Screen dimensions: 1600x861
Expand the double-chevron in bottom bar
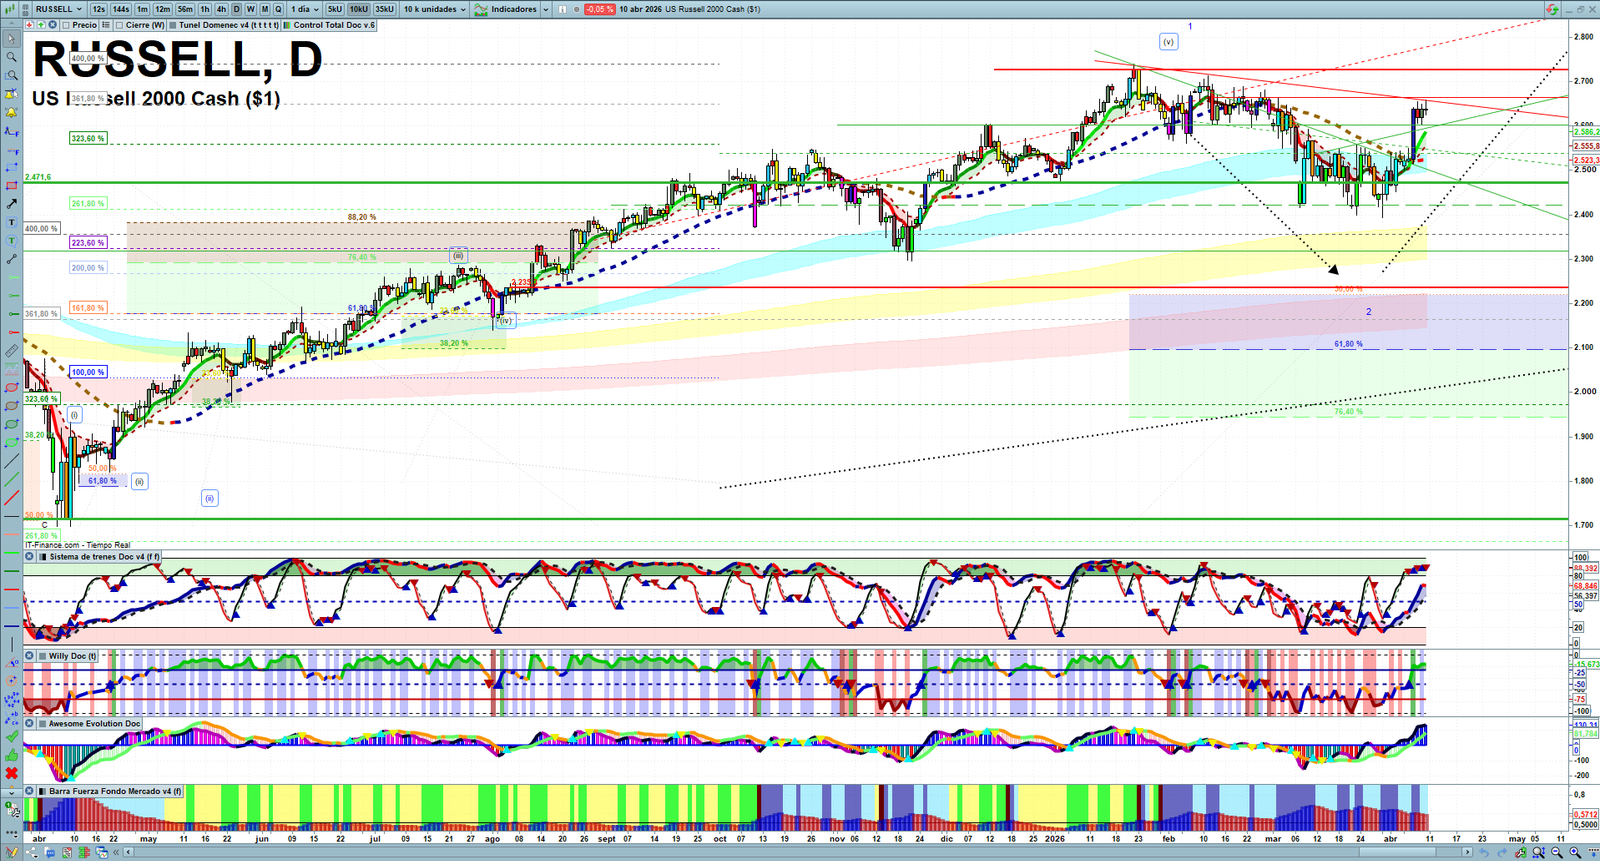(x=115, y=852)
